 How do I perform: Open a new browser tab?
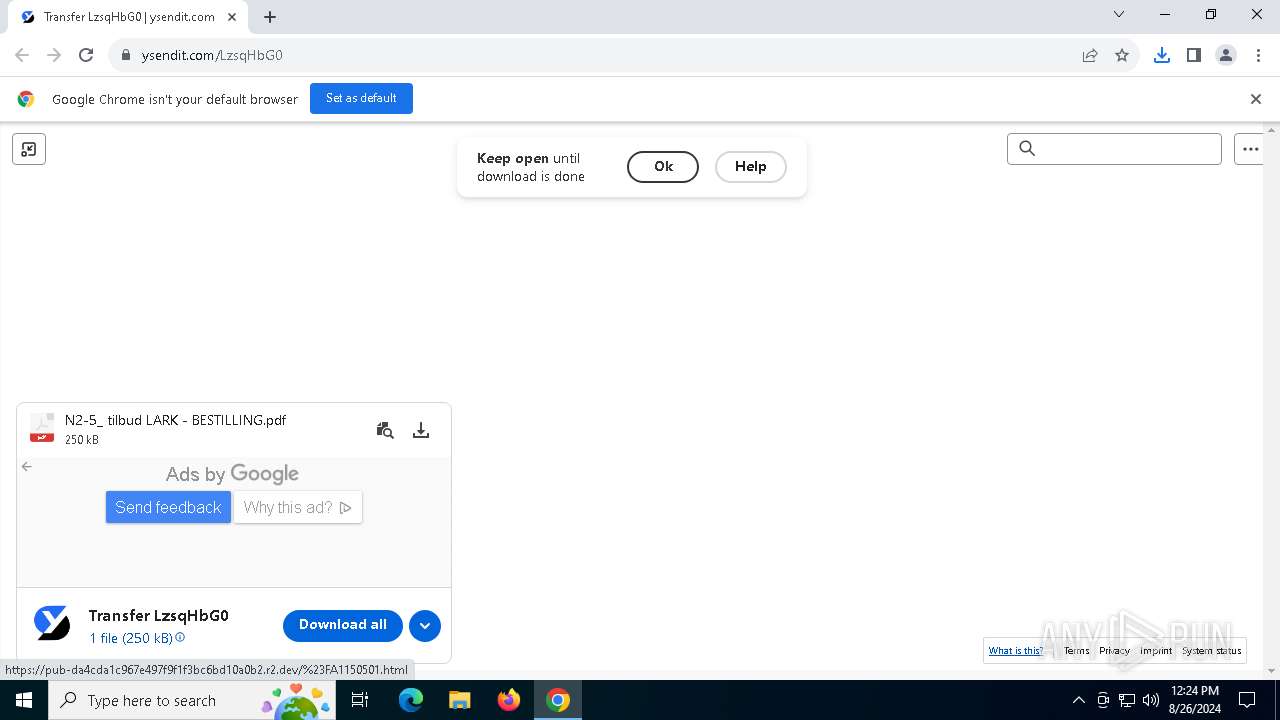coord(270,17)
